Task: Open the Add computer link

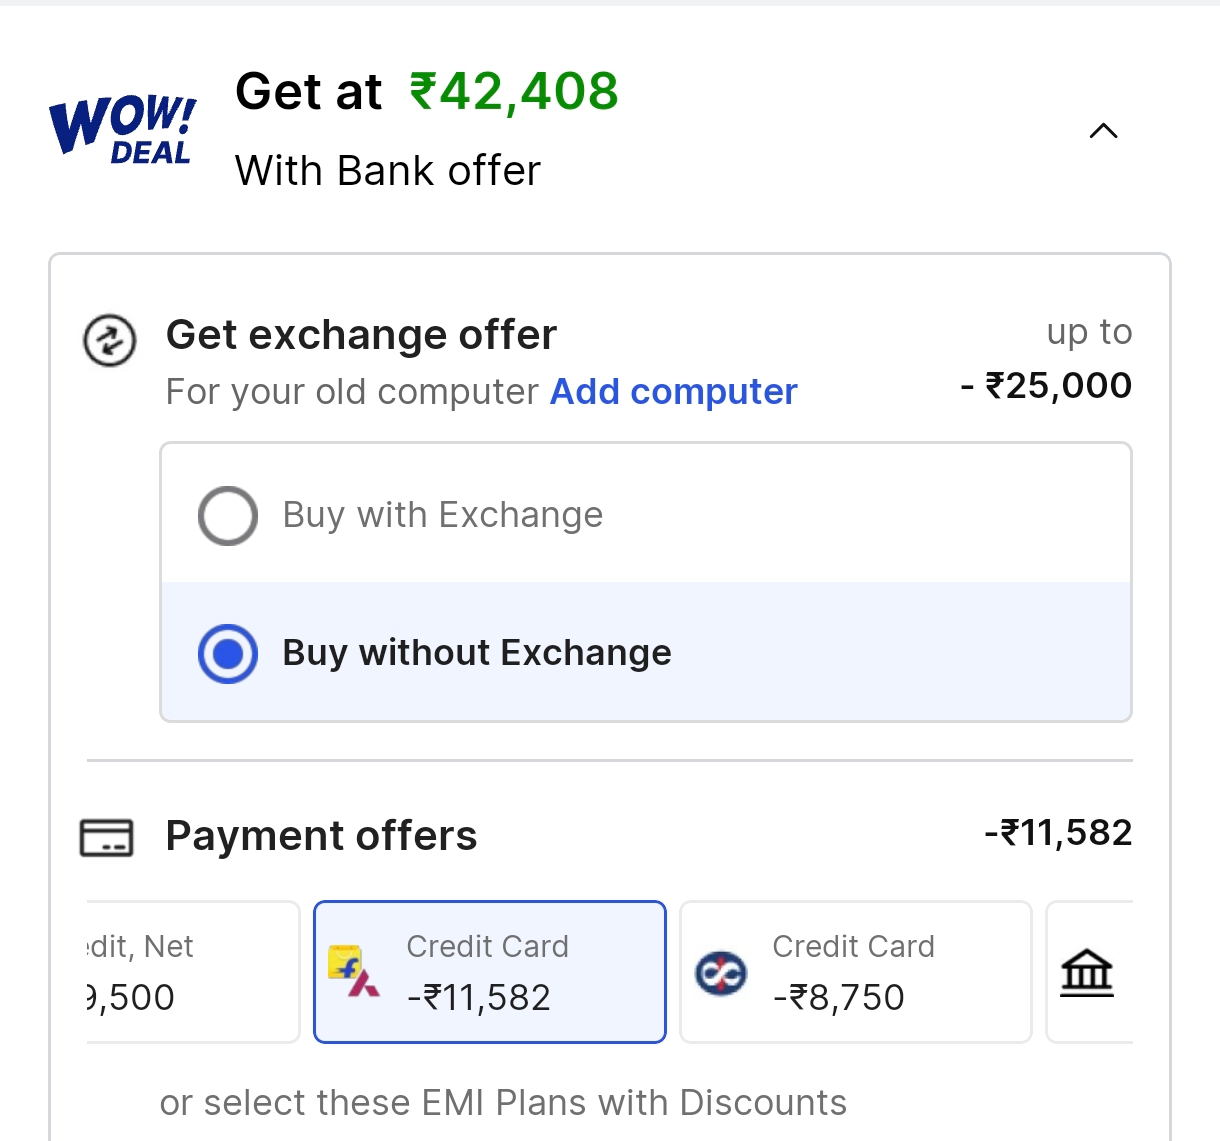Action: pos(672,391)
